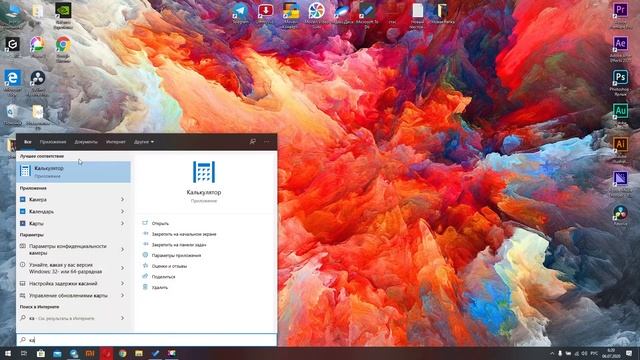Open the colorful pinwheel app shortcut
This screenshot has height=360, width=640.
[316, 11]
